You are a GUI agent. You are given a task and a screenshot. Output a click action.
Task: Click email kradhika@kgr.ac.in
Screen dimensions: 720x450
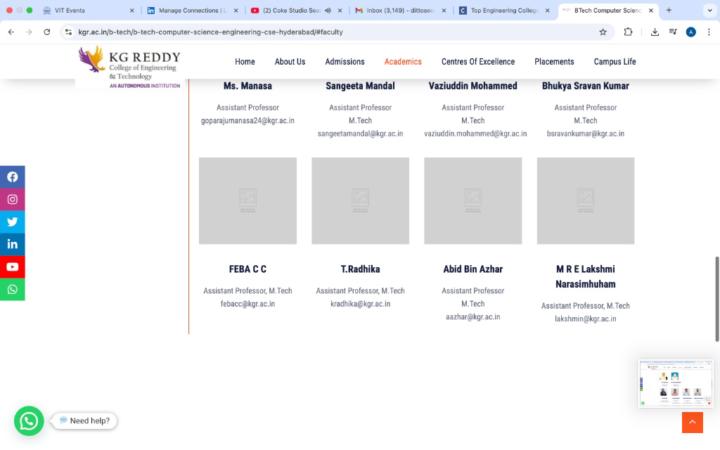coord(360,304)
